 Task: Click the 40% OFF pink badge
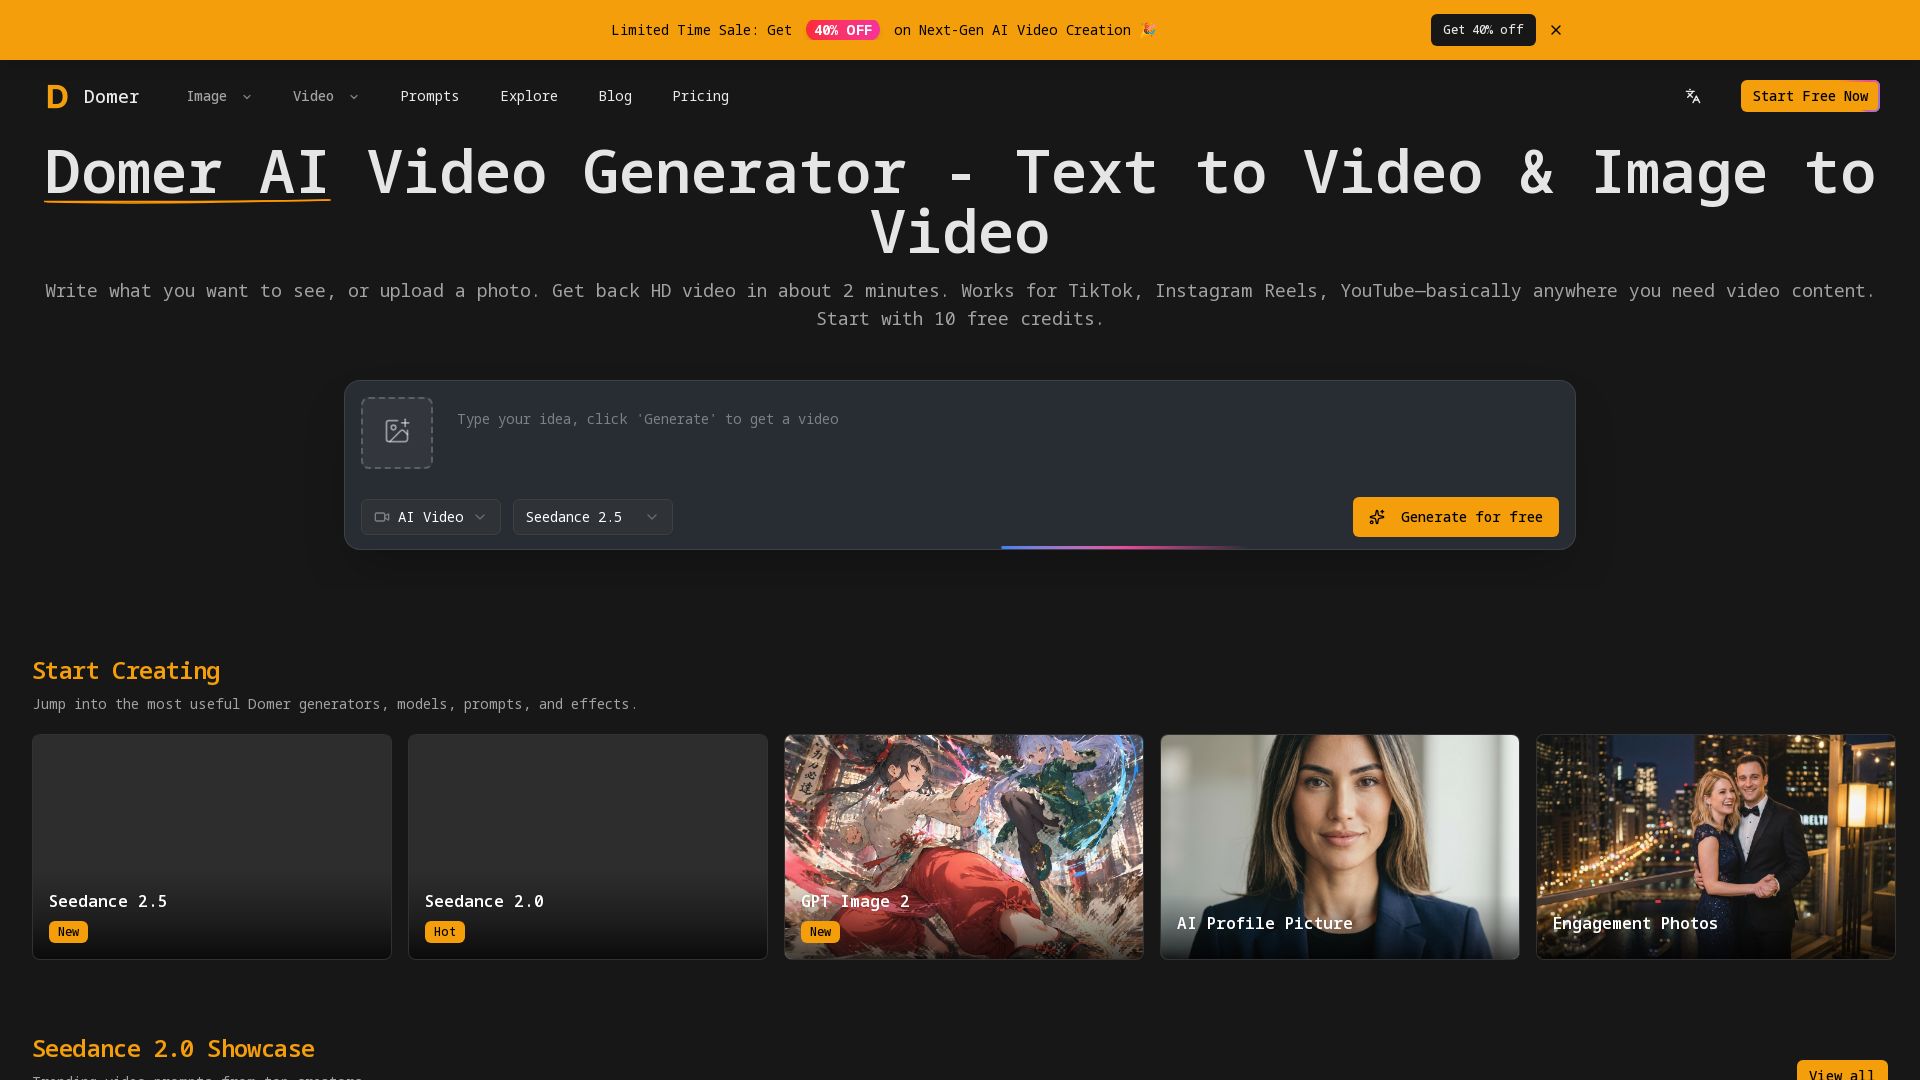click(843, 30)
